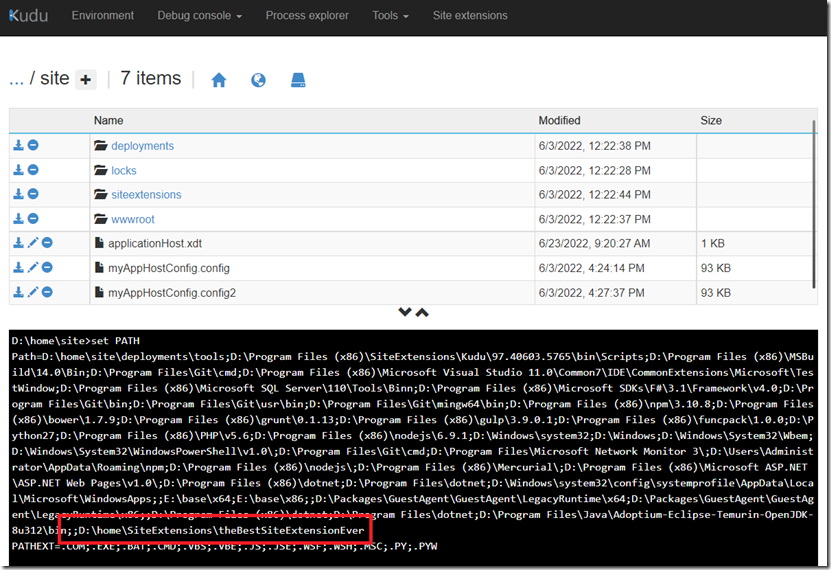Viewport: 831px width, 570px height.
Task: Click the Name column header
Action: 109,121
